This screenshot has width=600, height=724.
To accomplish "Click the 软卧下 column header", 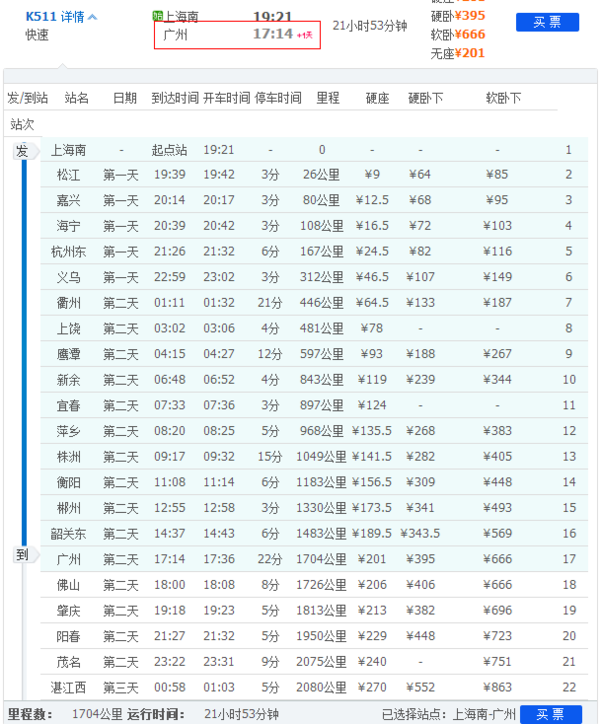I will tap(503, 98).
